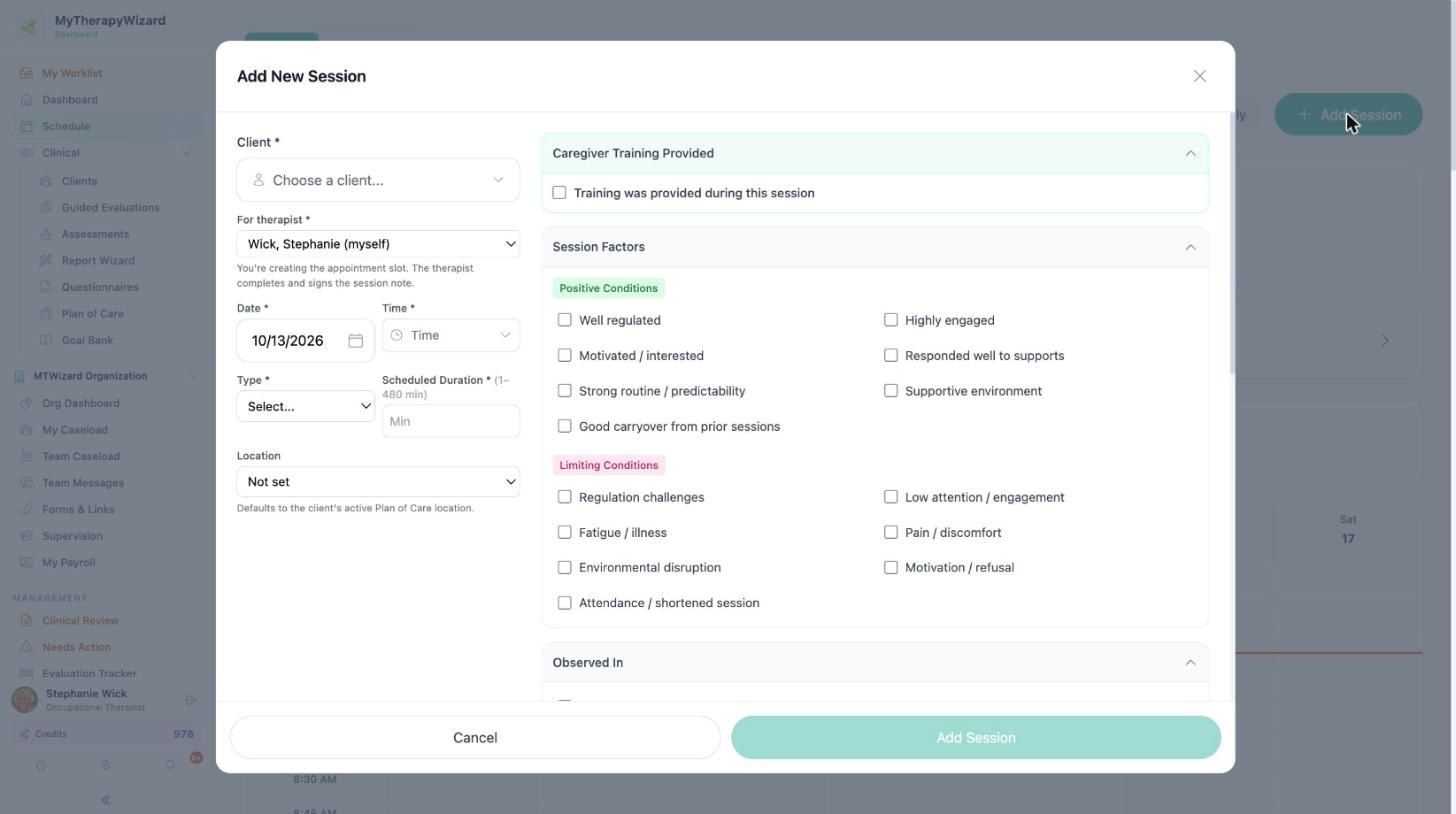Tick Pain / discomfort checkbox
1456x814 pixels.
(x=891, y=532)
